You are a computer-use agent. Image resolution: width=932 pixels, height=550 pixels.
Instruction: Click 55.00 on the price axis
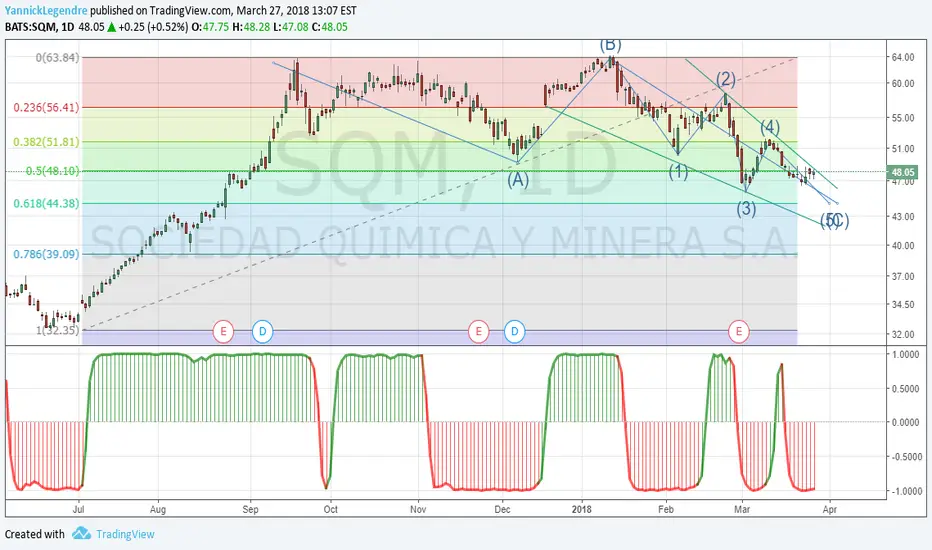point(902,118)
